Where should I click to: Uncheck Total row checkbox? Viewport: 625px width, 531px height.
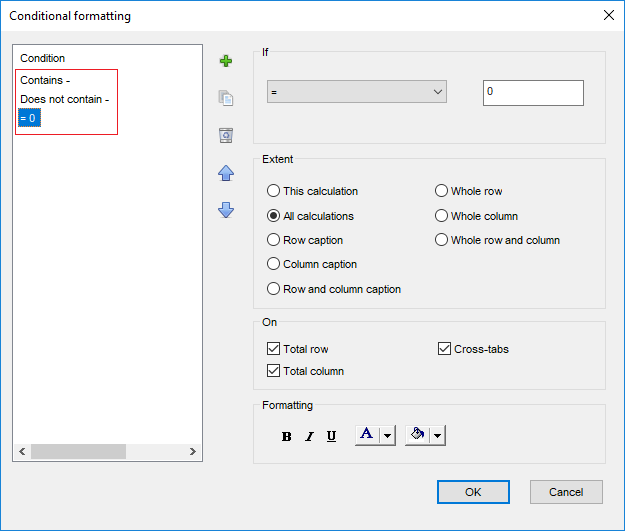(298, 349)
